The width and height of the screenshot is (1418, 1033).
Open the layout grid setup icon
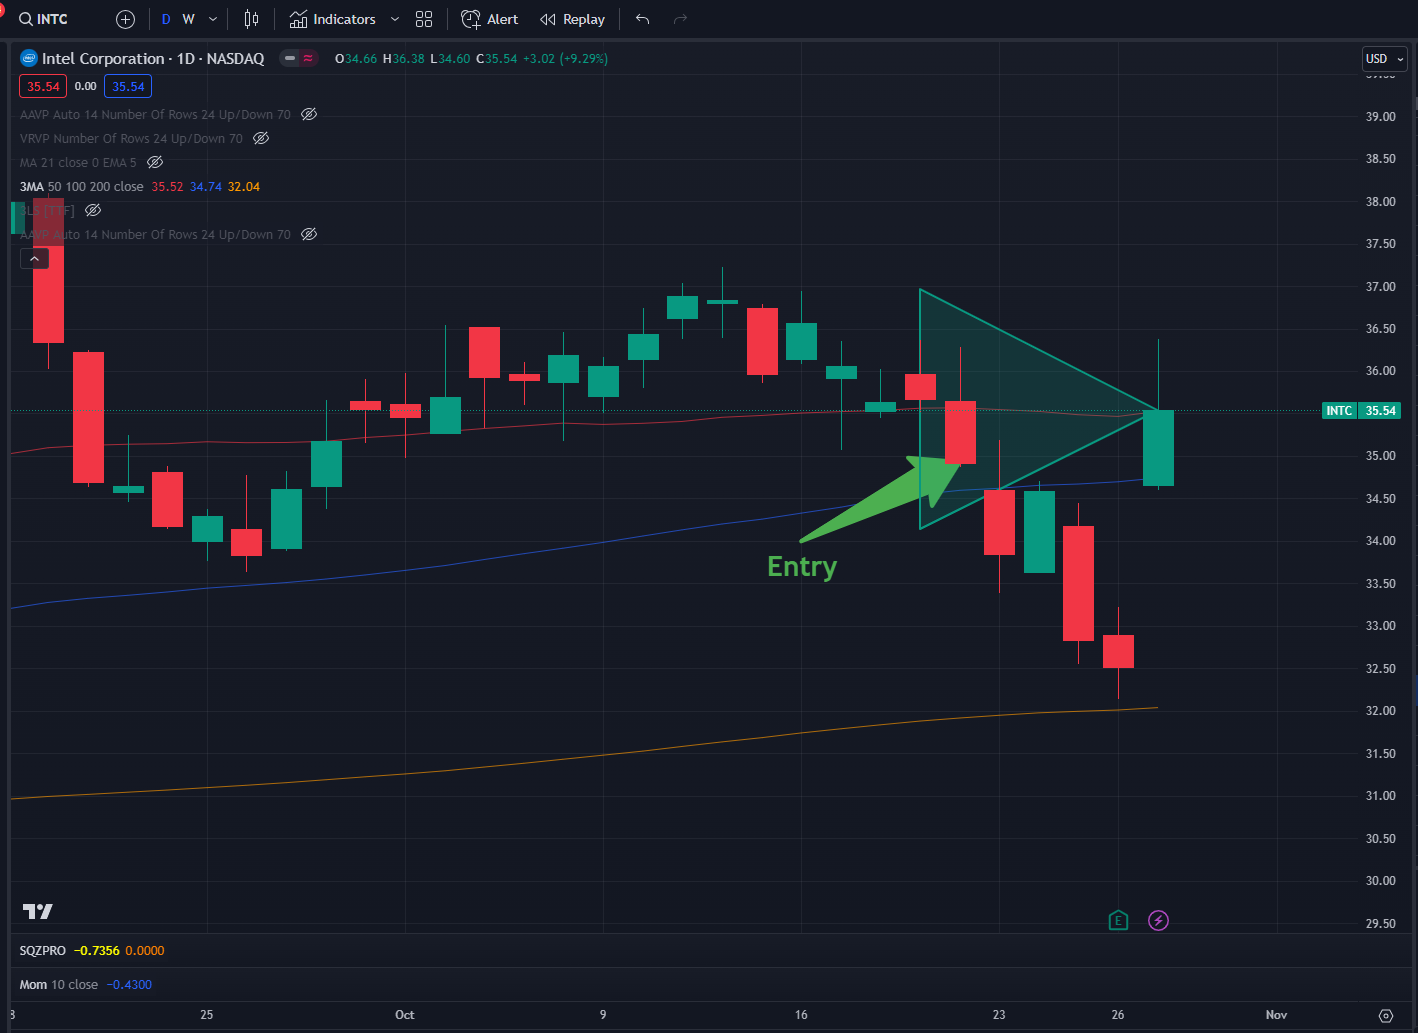click(424, 19)
